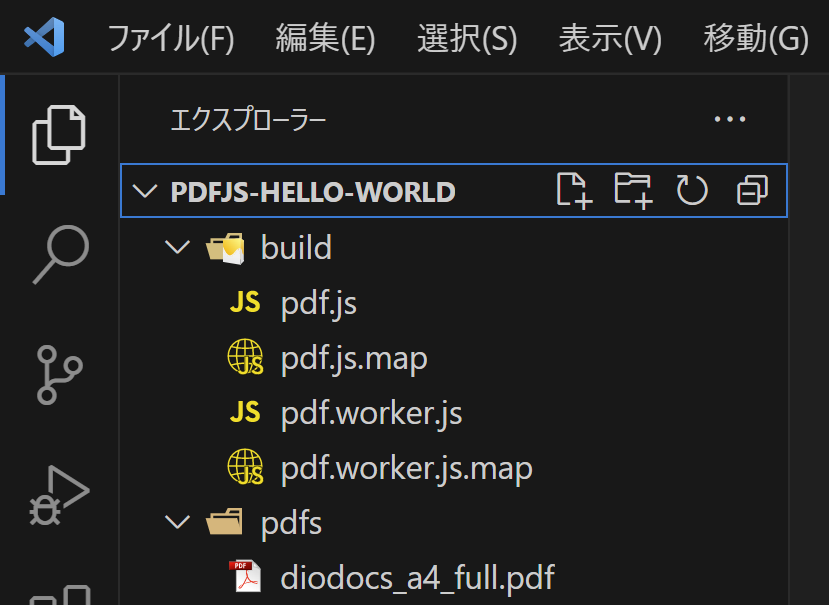Open the Explorer view in activity bar
This screenshot has height=605, width=829.
point(59,135)
